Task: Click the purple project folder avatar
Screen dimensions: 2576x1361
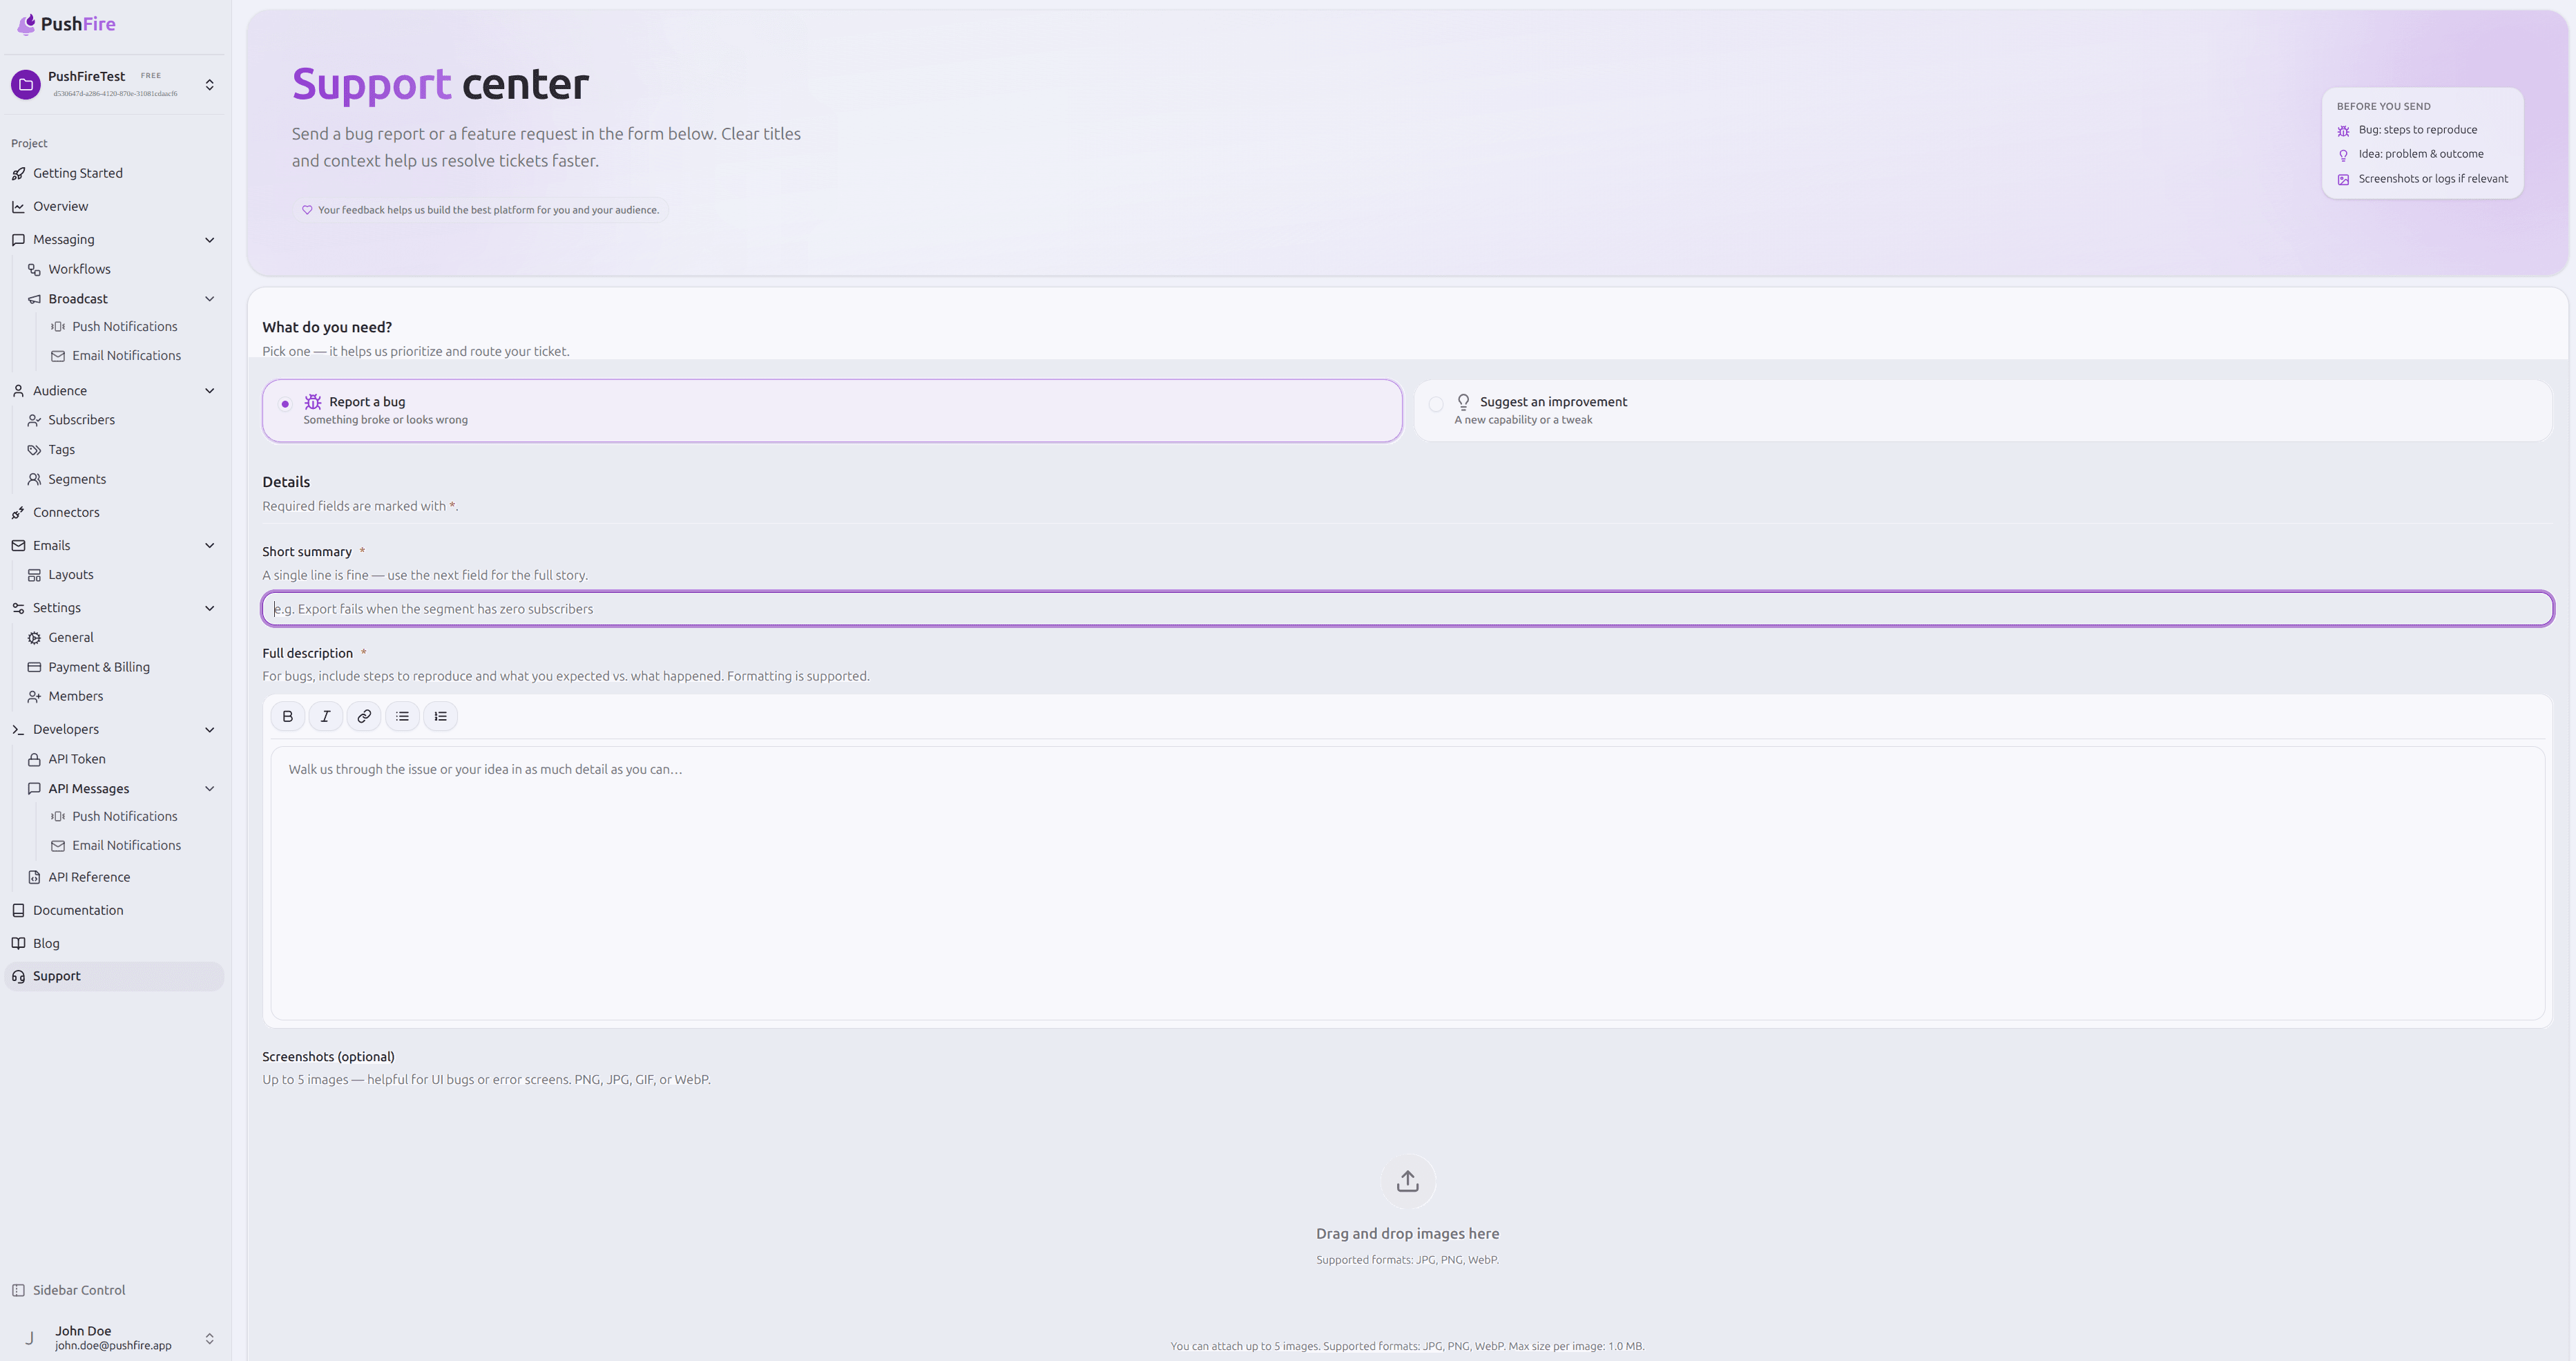Action: pos(26,85)
